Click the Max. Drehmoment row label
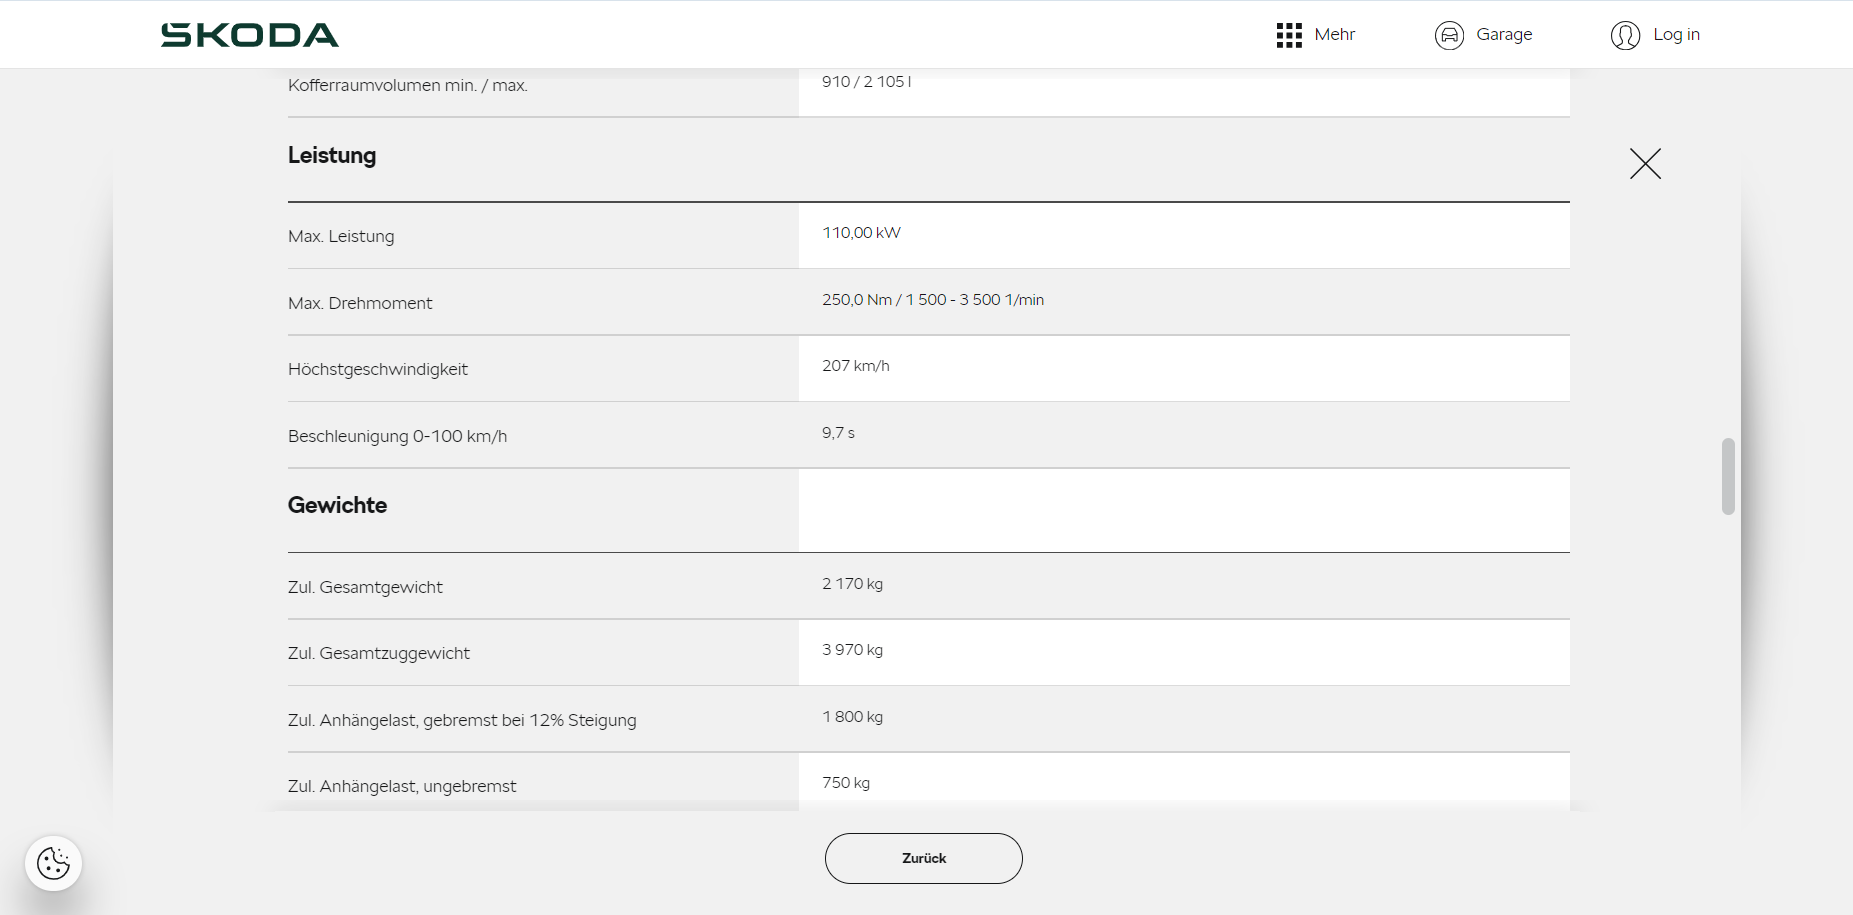1853x915 pixels. (x=360, y=303)
